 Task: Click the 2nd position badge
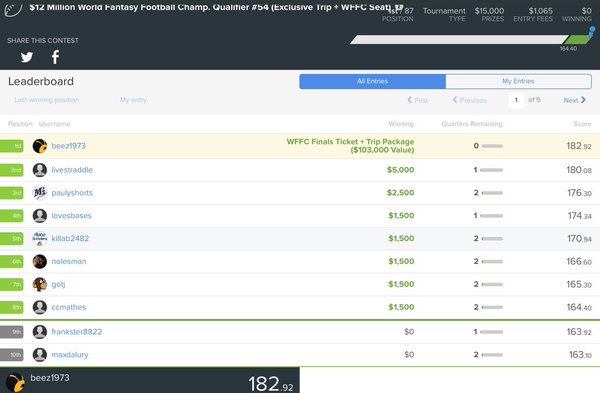[x=11, y=170]
